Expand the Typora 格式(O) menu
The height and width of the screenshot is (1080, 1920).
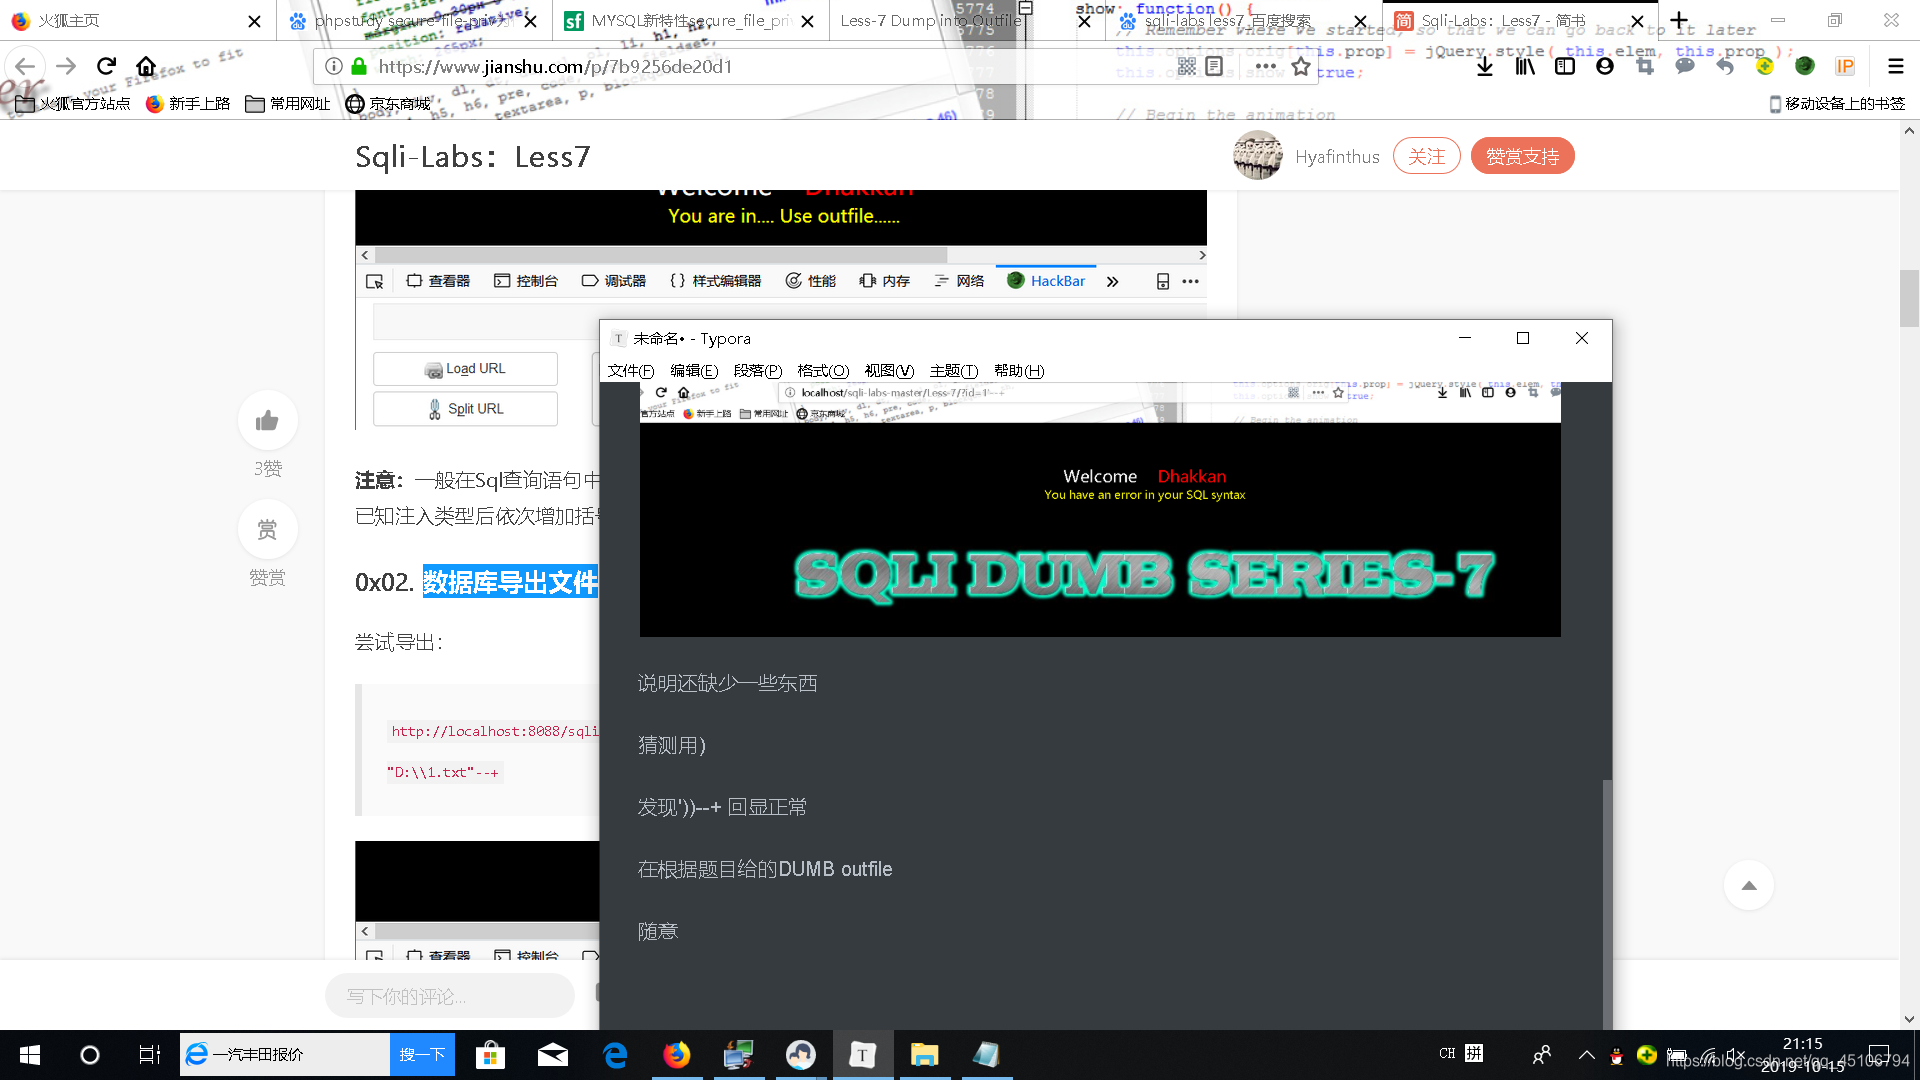coord(820,371)
